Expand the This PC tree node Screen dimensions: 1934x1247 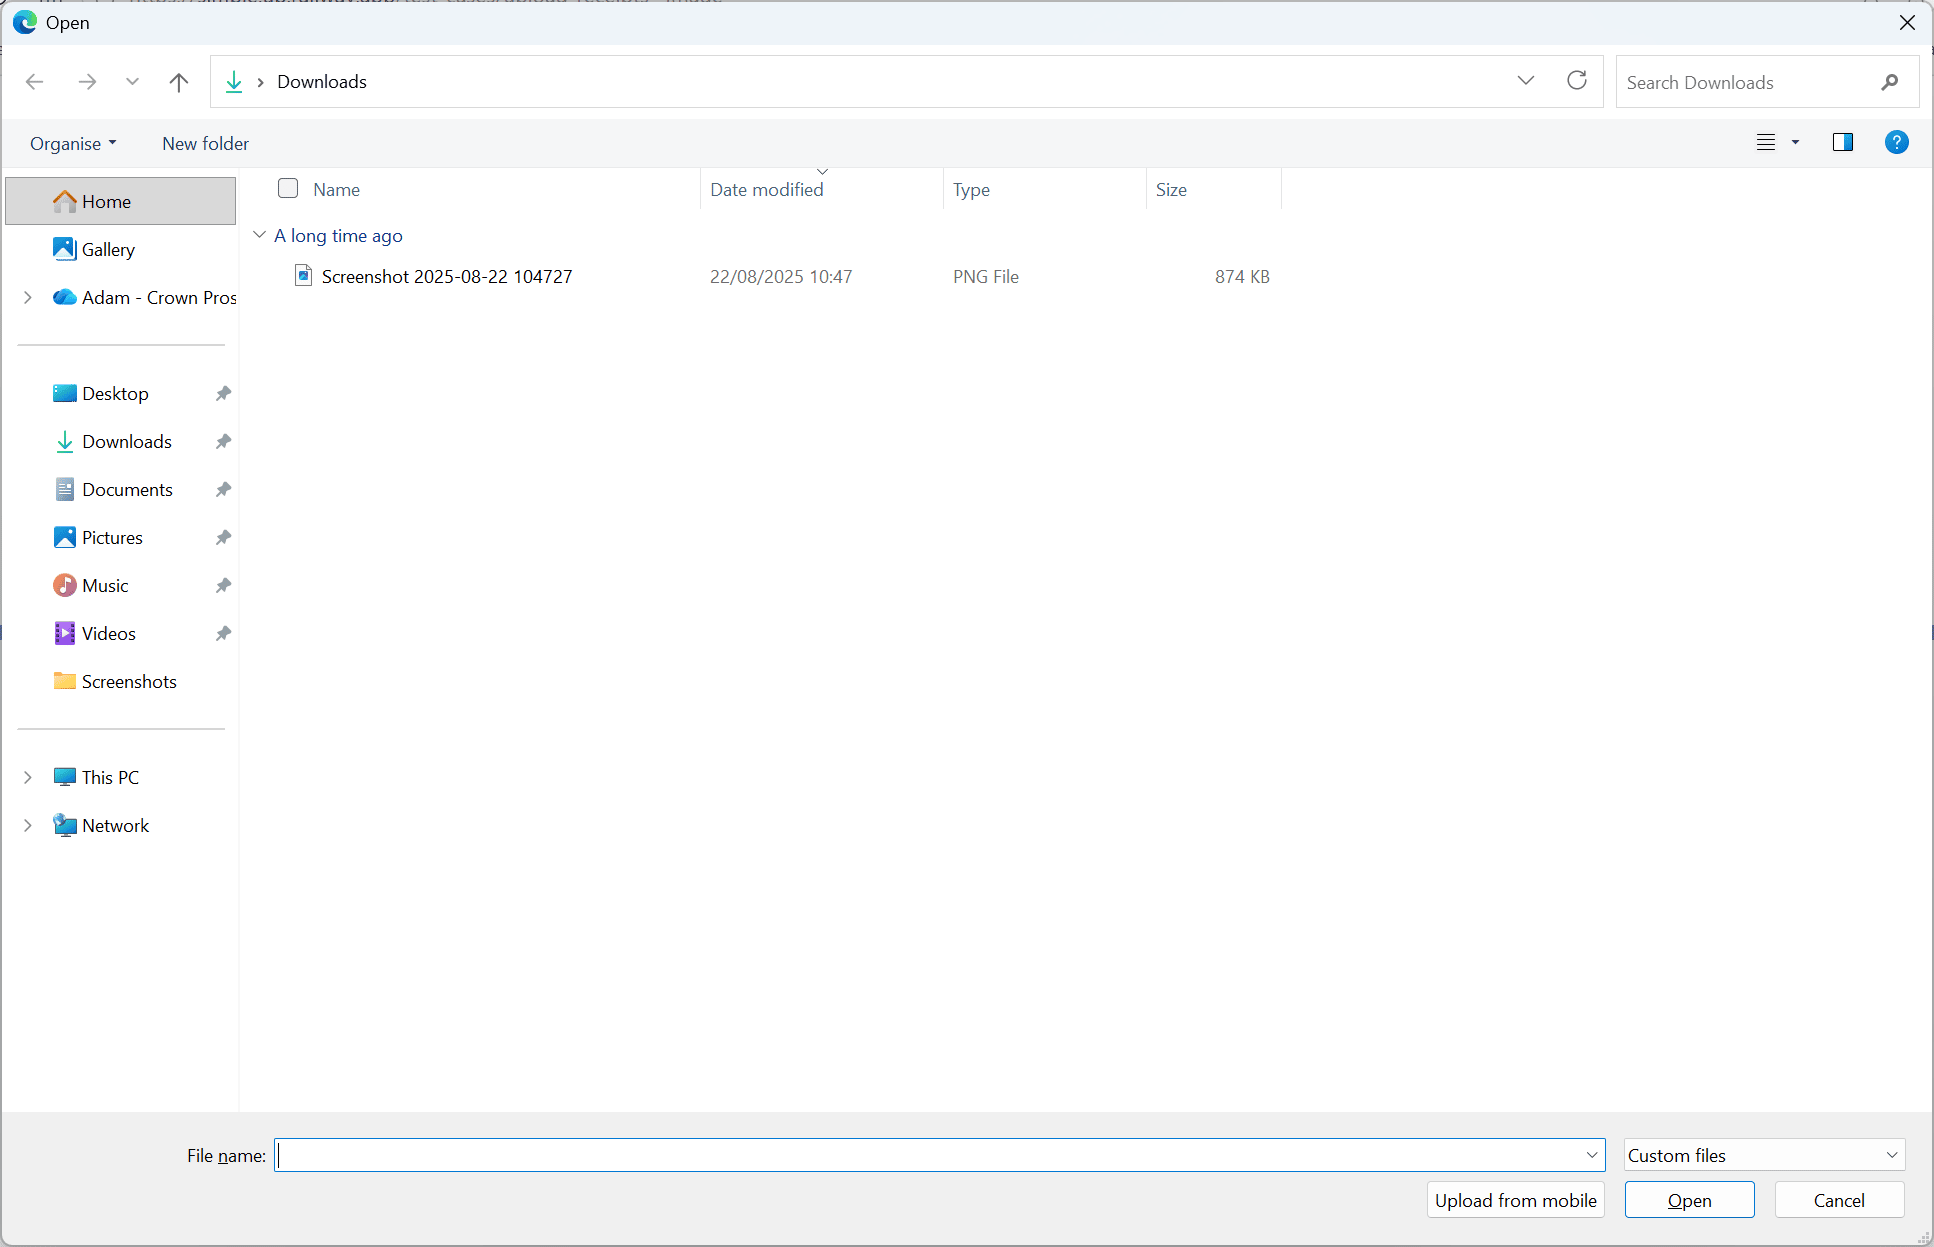(x=28, y=777)
